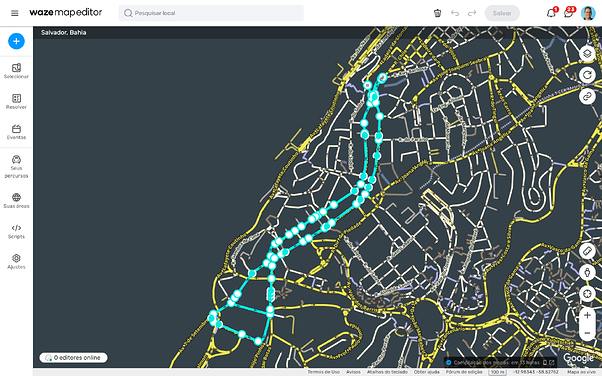Image resolution: width=602 pixels, height=376 pixels.
Task: Focus the Pesquisar local search field
Action: [211, 13]
